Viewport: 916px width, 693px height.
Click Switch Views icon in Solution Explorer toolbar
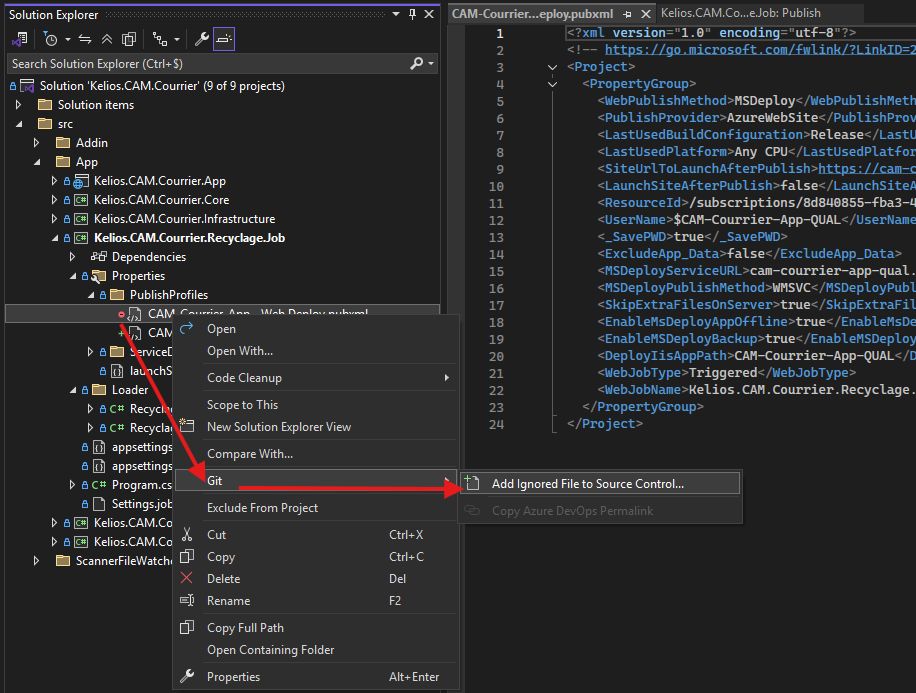[x=19, y=39]
